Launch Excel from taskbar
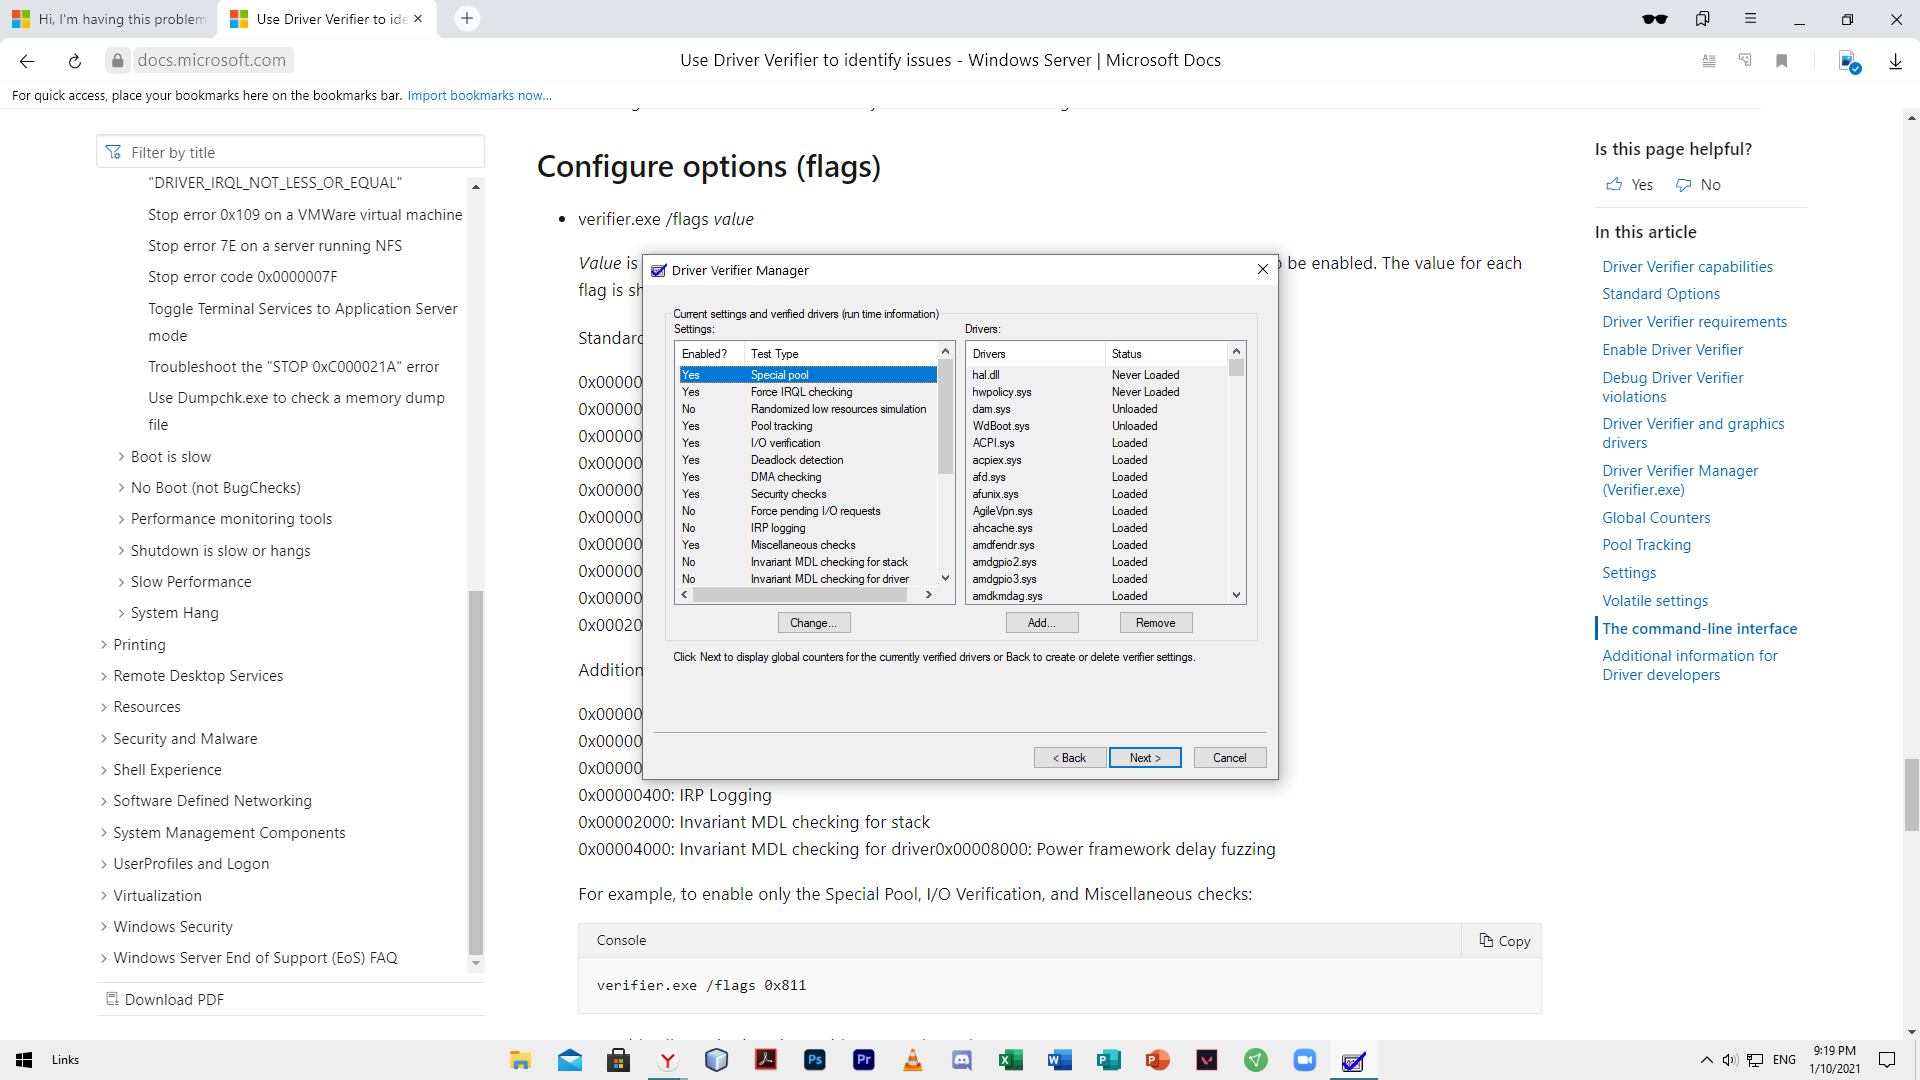This screenshot has height=1080, width=1920. pyautogui.click(x=1011, y=1060)
